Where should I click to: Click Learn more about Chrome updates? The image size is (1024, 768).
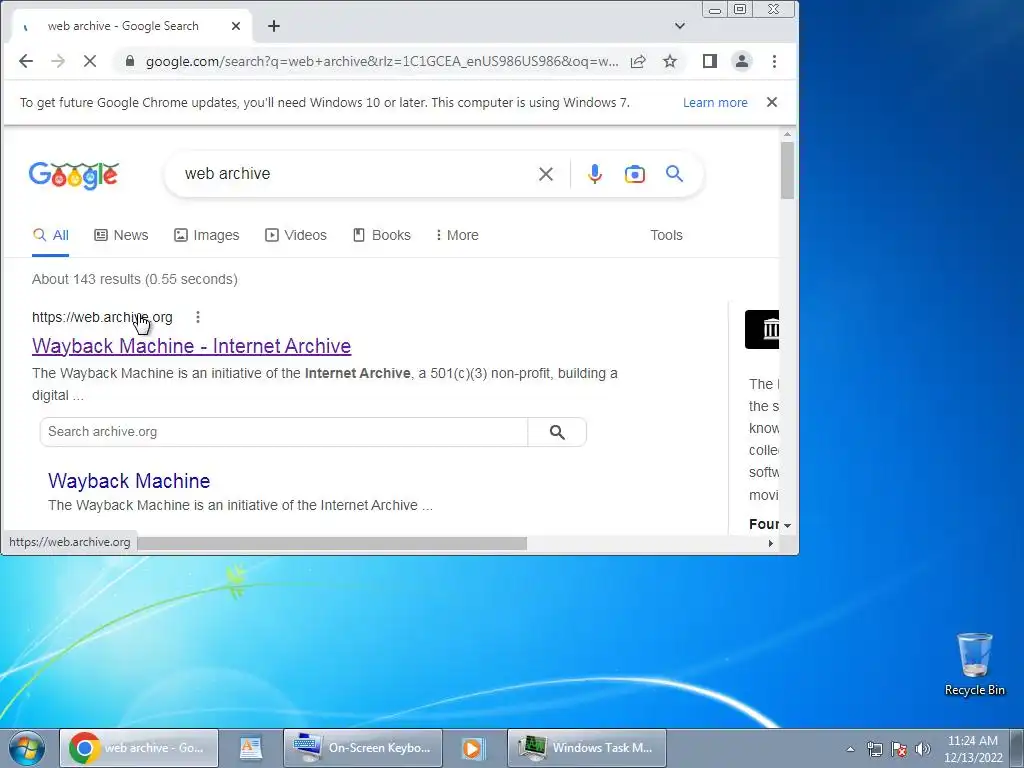(715, 103)
